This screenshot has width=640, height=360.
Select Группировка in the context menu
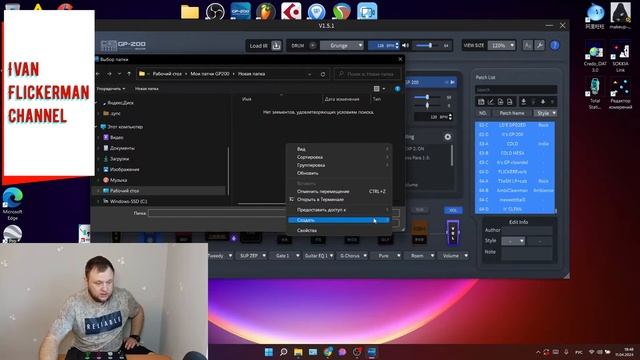coord(339,165)
